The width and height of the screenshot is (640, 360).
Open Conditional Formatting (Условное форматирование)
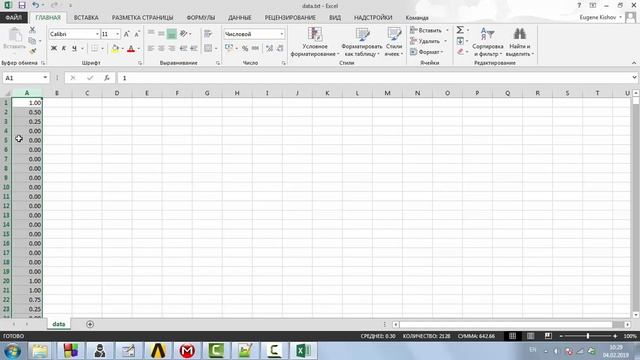315,42
